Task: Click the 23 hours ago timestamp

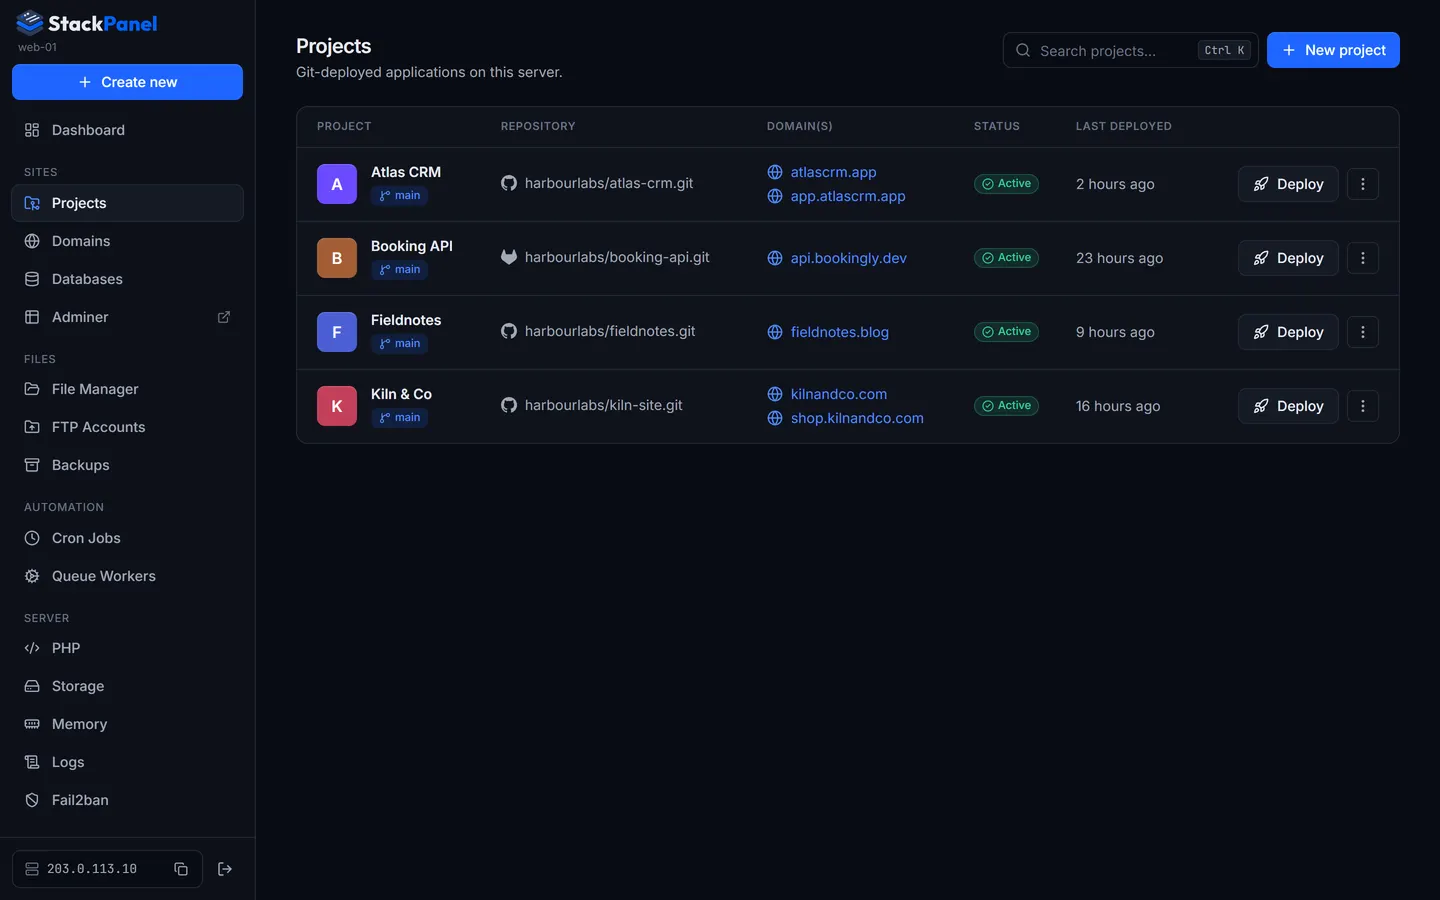Action: click(x=1119, y=258)
